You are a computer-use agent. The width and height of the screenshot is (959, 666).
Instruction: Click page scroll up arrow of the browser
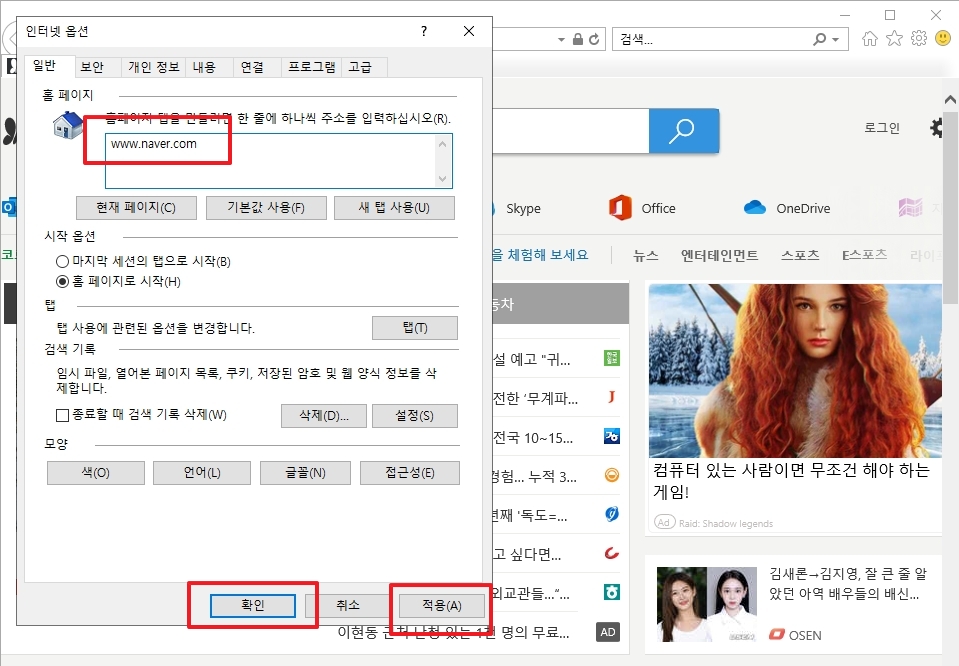point(950,100)
